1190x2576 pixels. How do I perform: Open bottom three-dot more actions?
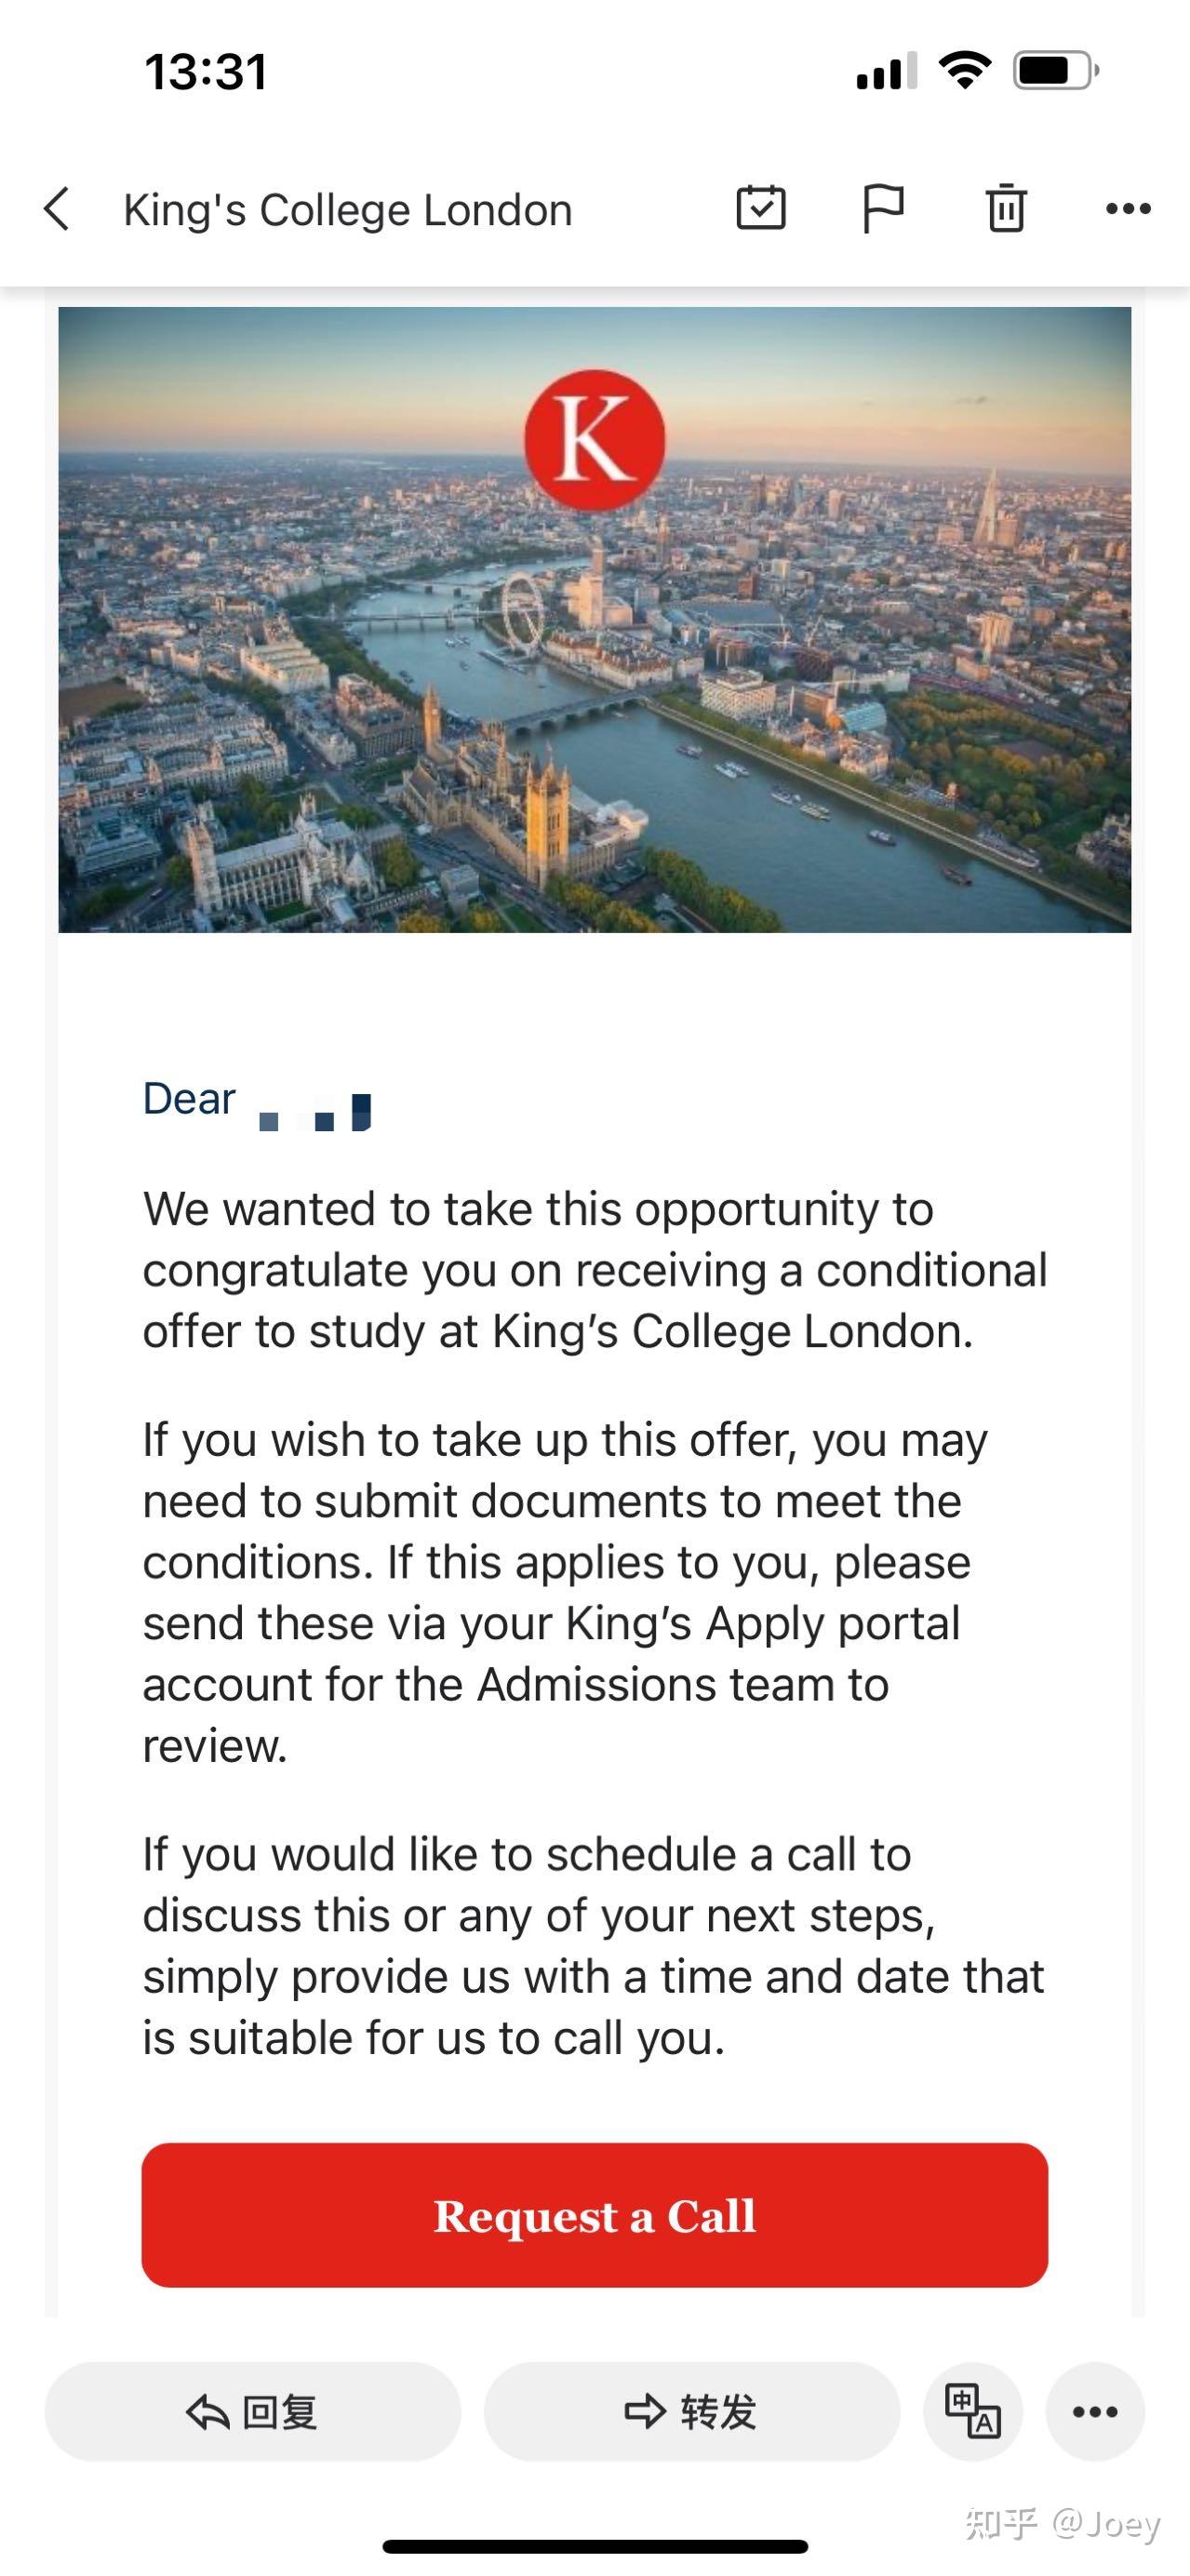[1094, 2411]
